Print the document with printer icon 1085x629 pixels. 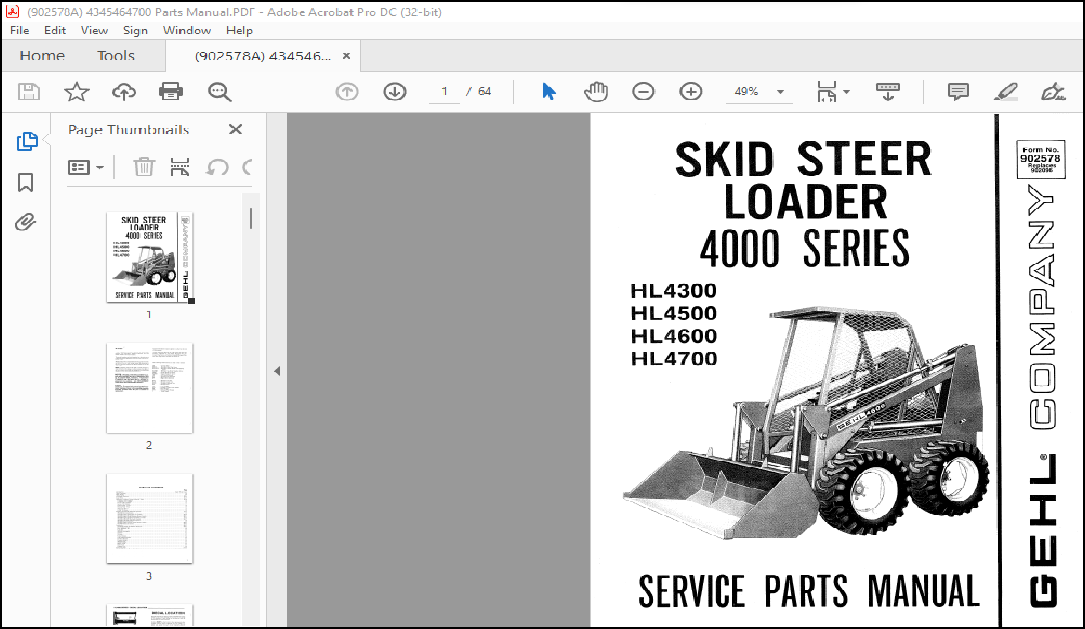pyautogui.click(x=171, y=91)
